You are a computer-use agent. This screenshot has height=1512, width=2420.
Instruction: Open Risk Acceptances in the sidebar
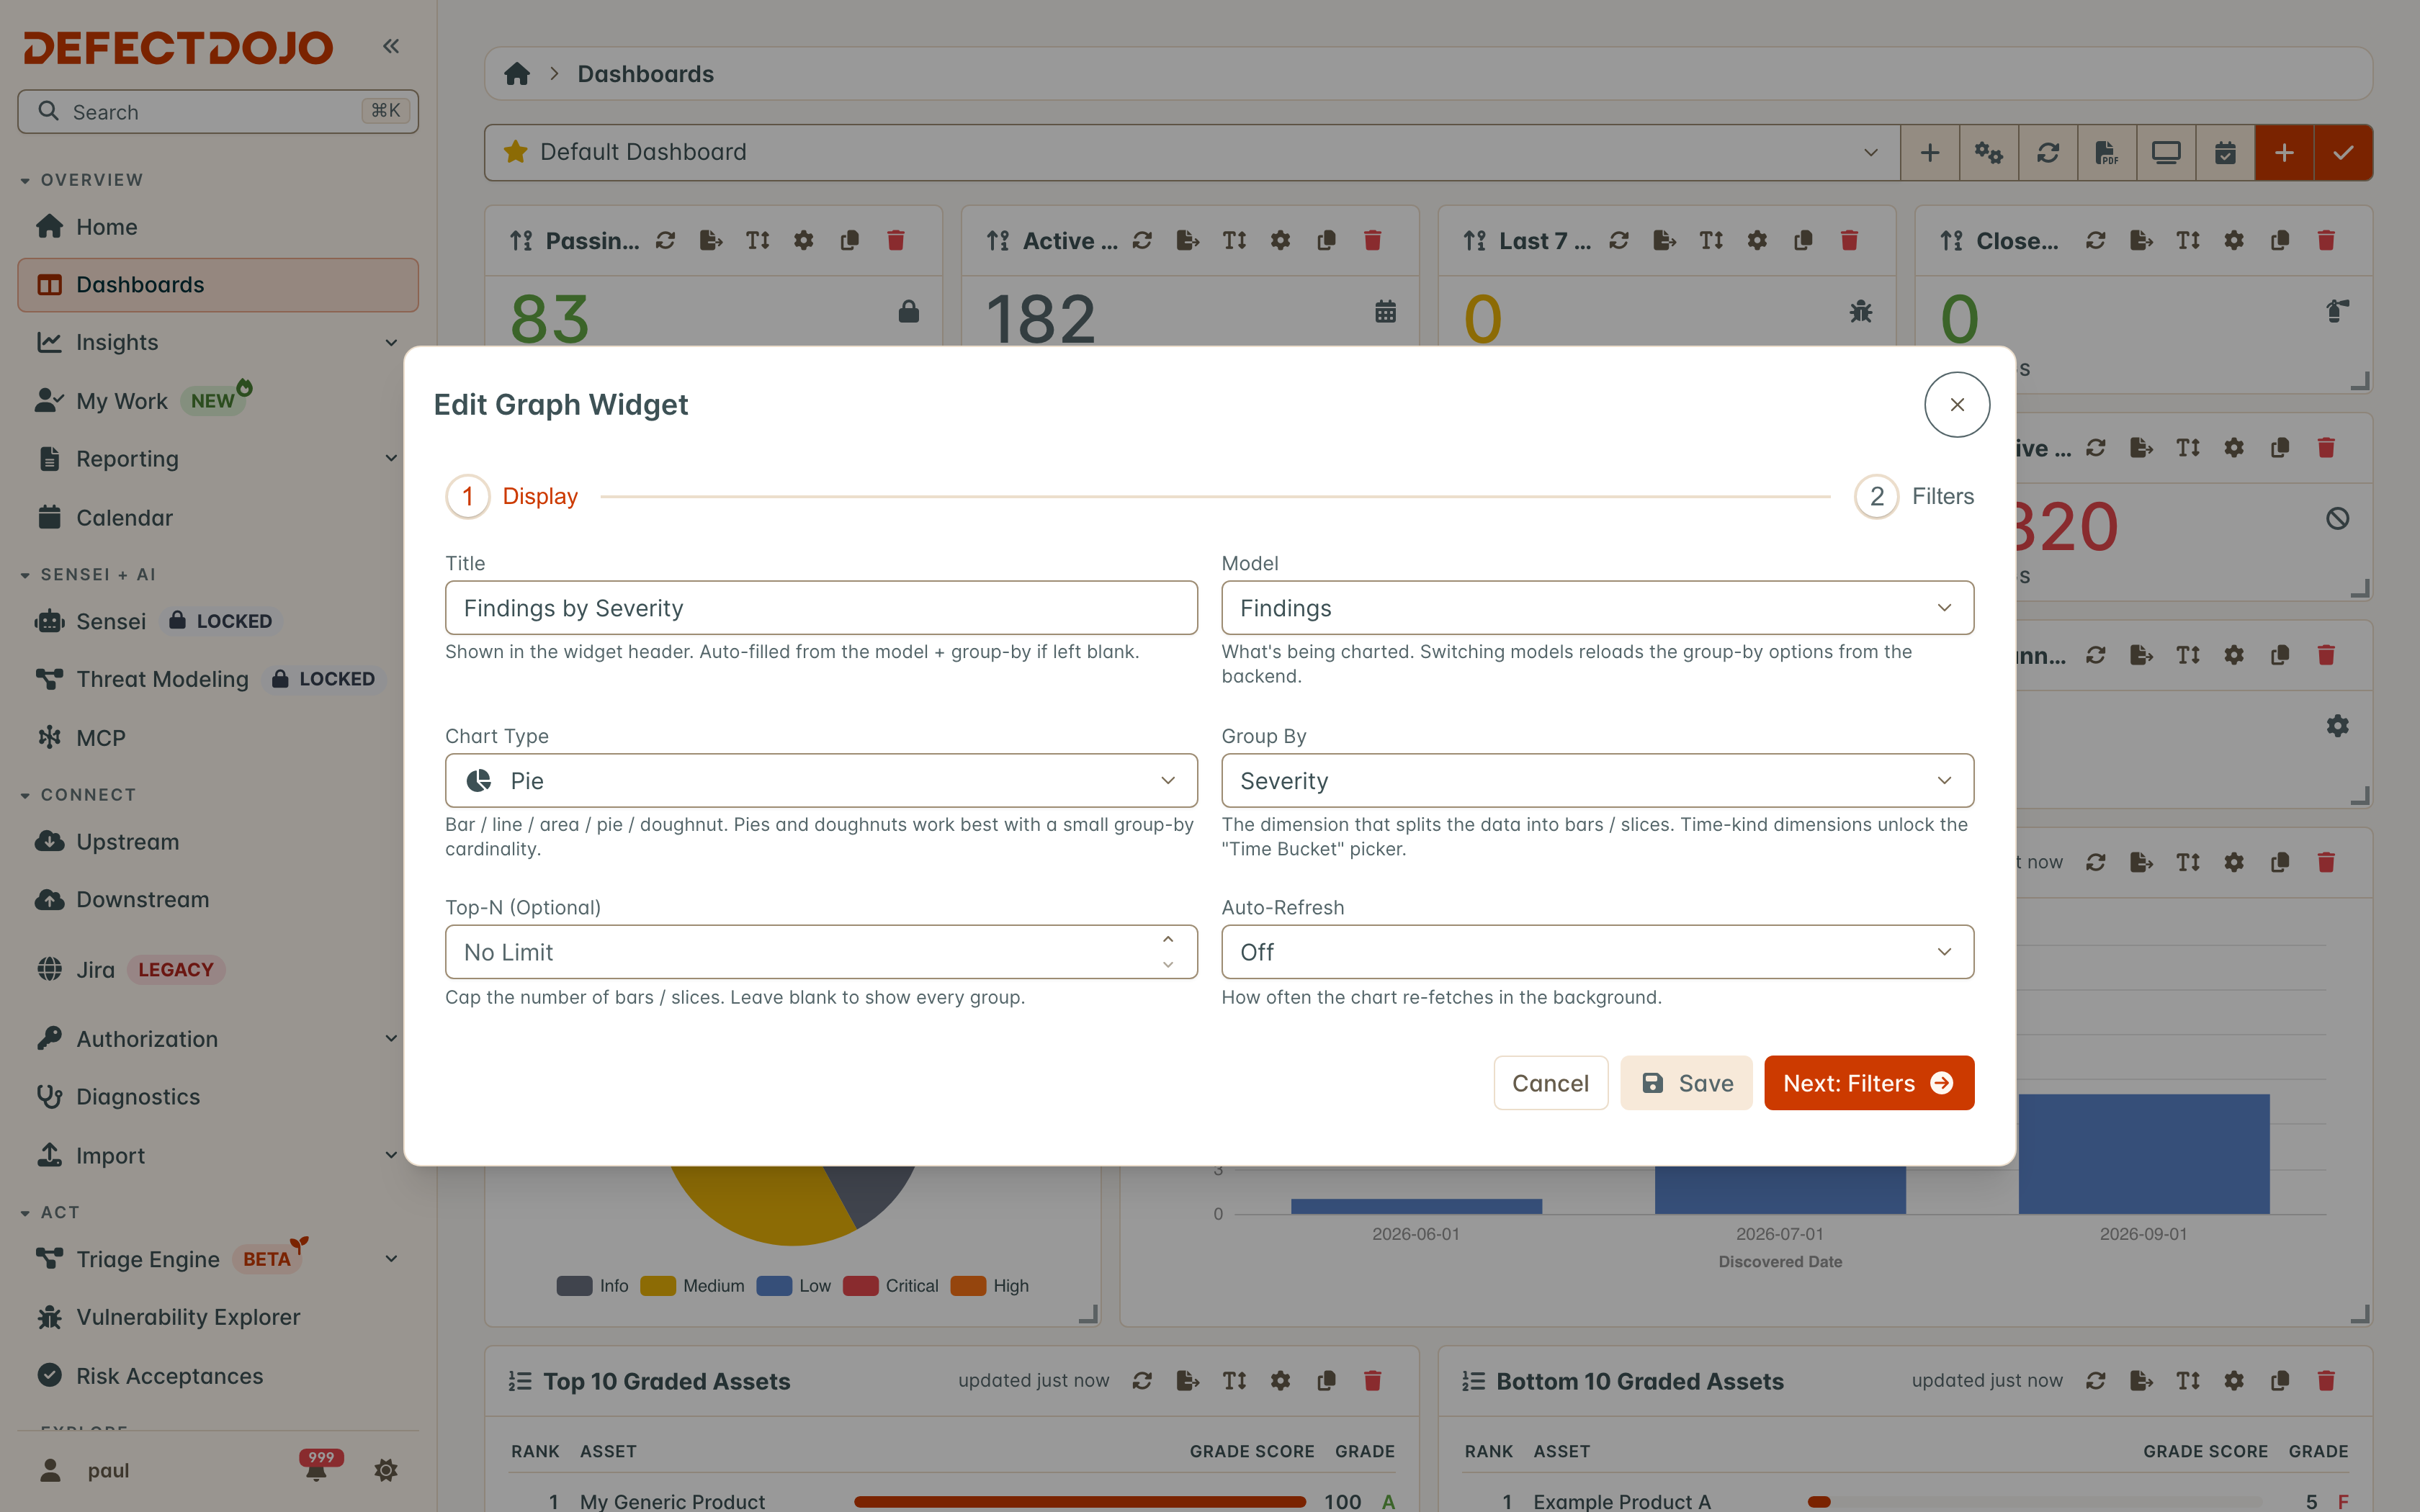coord(217,1376)
